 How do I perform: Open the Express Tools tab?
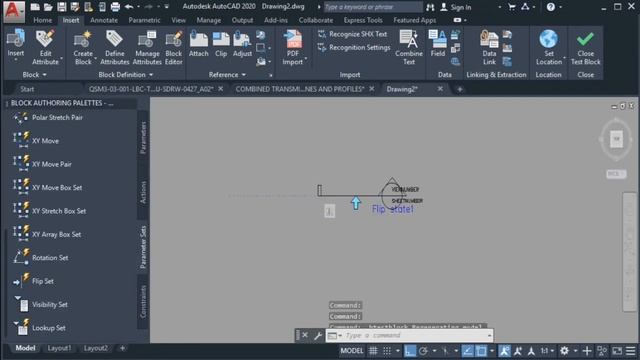coord(363,20)
